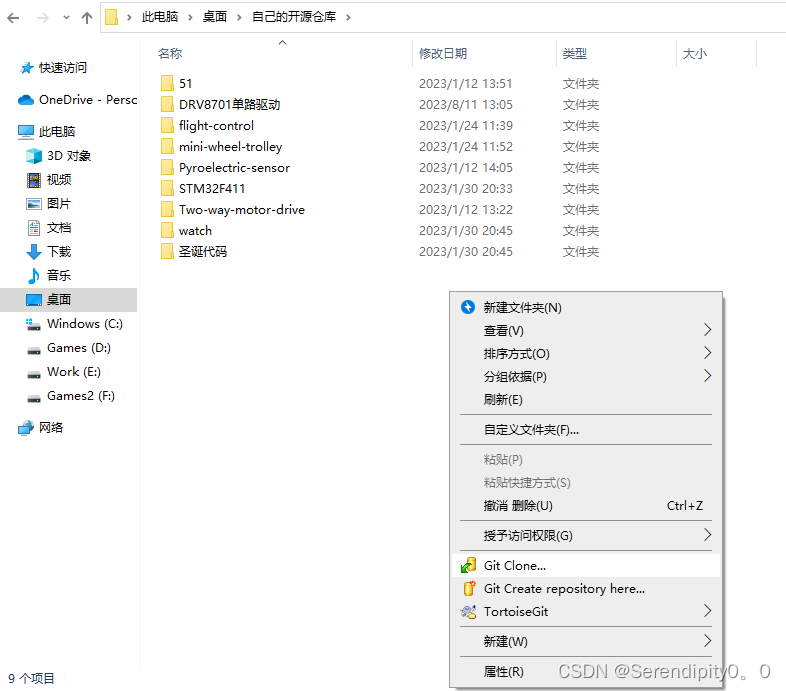
Task: Sort files by 大小 column
Action: (x=695, y=54)
